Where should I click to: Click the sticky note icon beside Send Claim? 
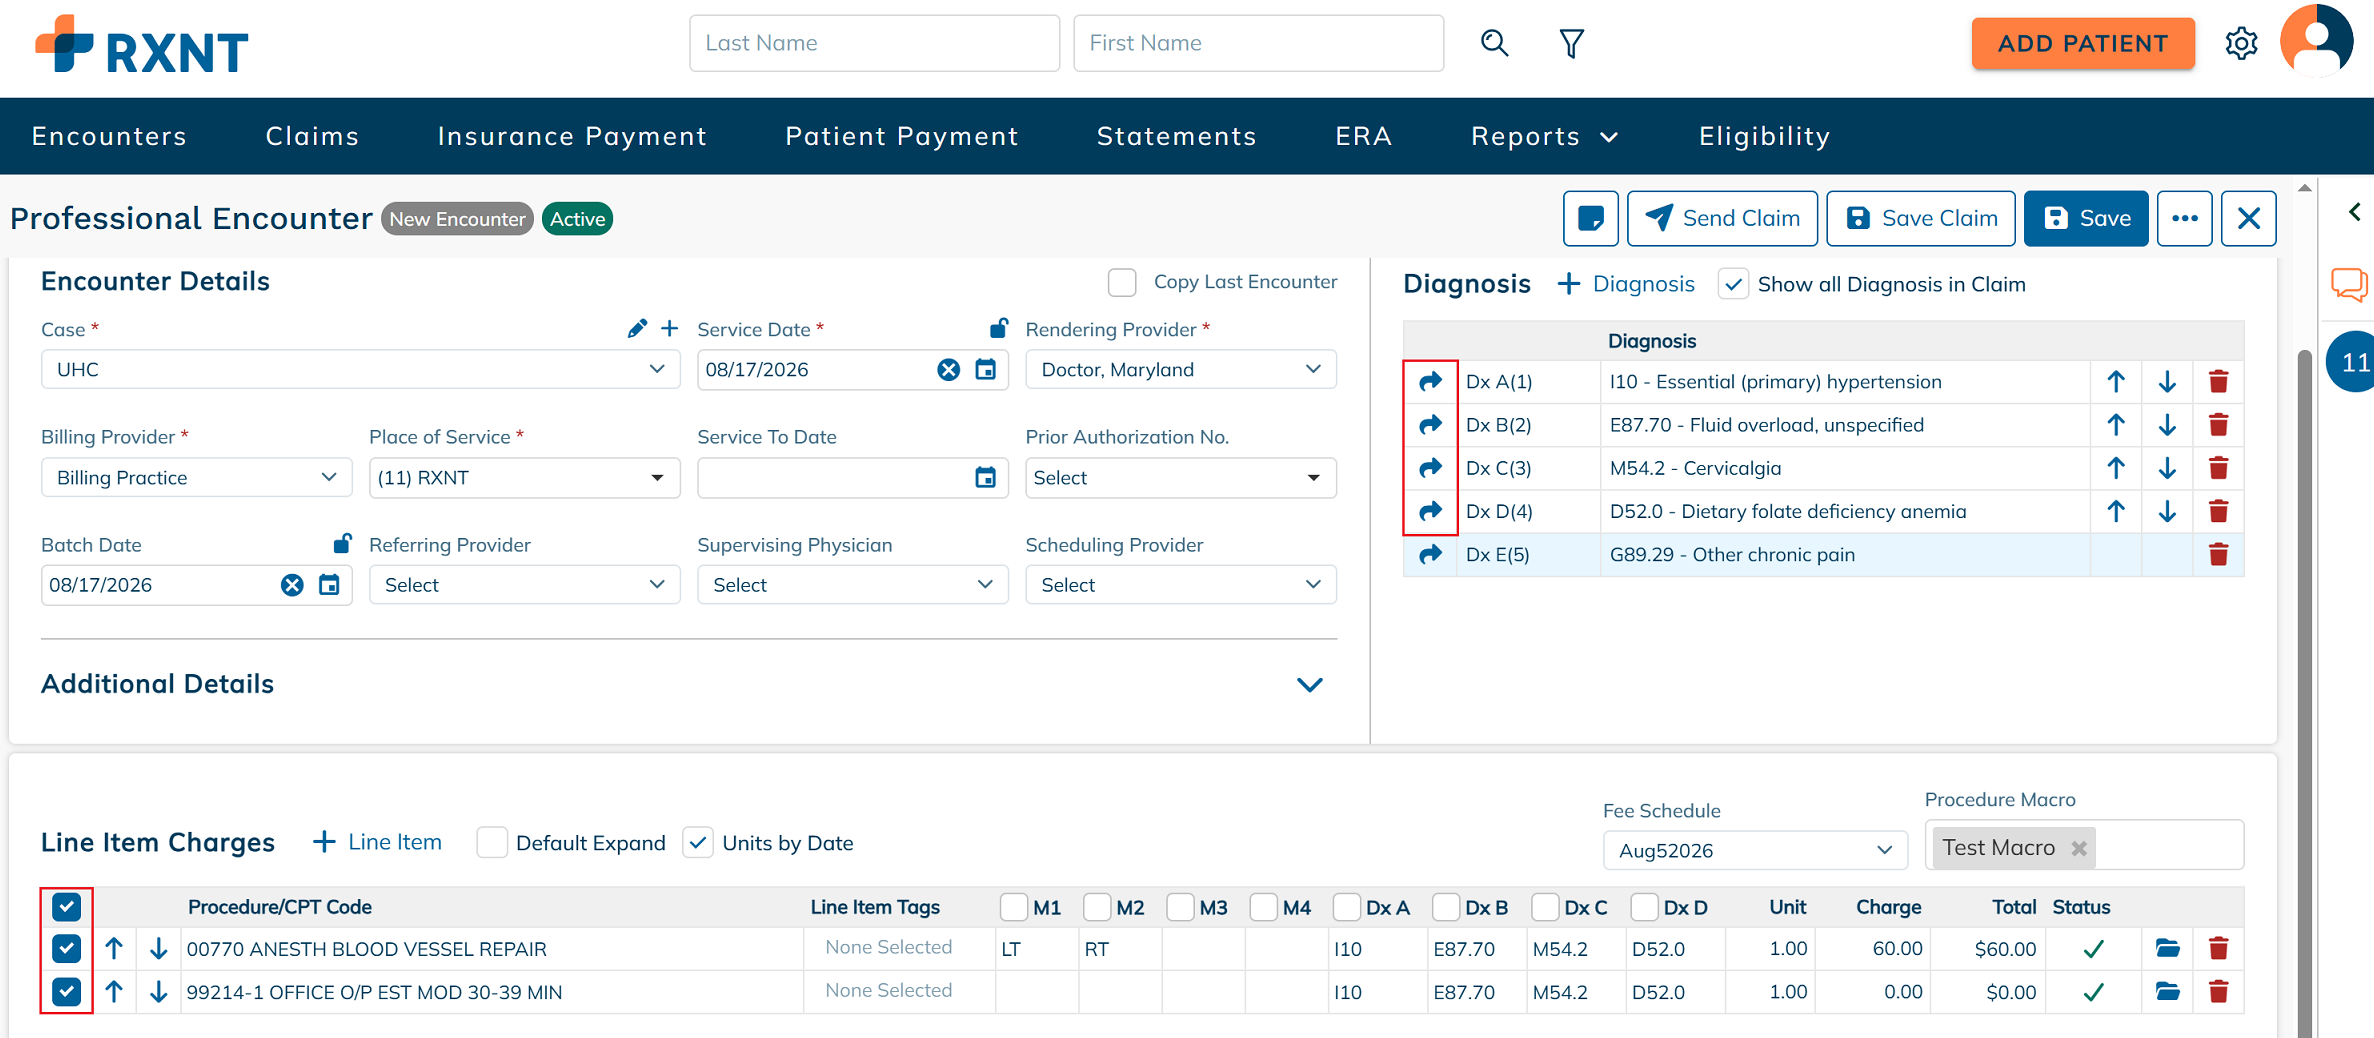point(1590,218)
